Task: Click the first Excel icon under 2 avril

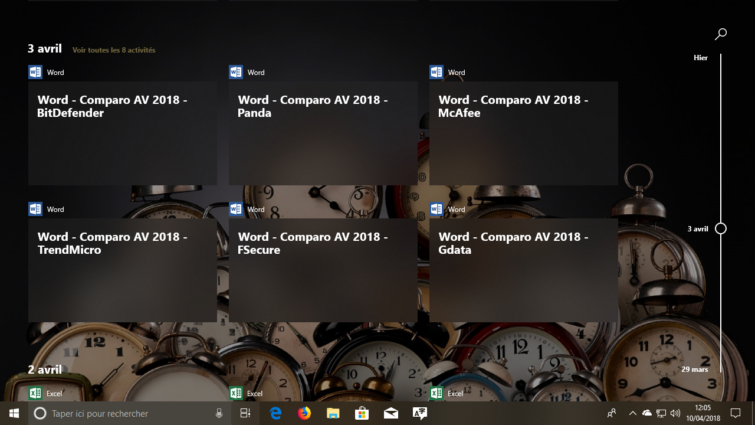Action: point(35,393)
